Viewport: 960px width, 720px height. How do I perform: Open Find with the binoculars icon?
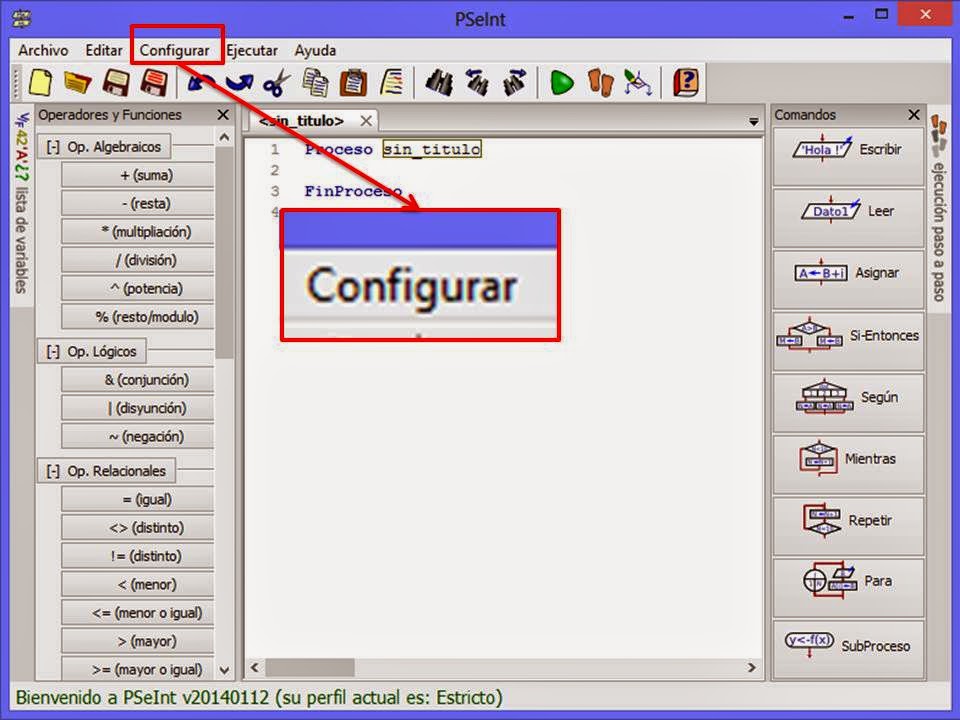click(439, 82)
